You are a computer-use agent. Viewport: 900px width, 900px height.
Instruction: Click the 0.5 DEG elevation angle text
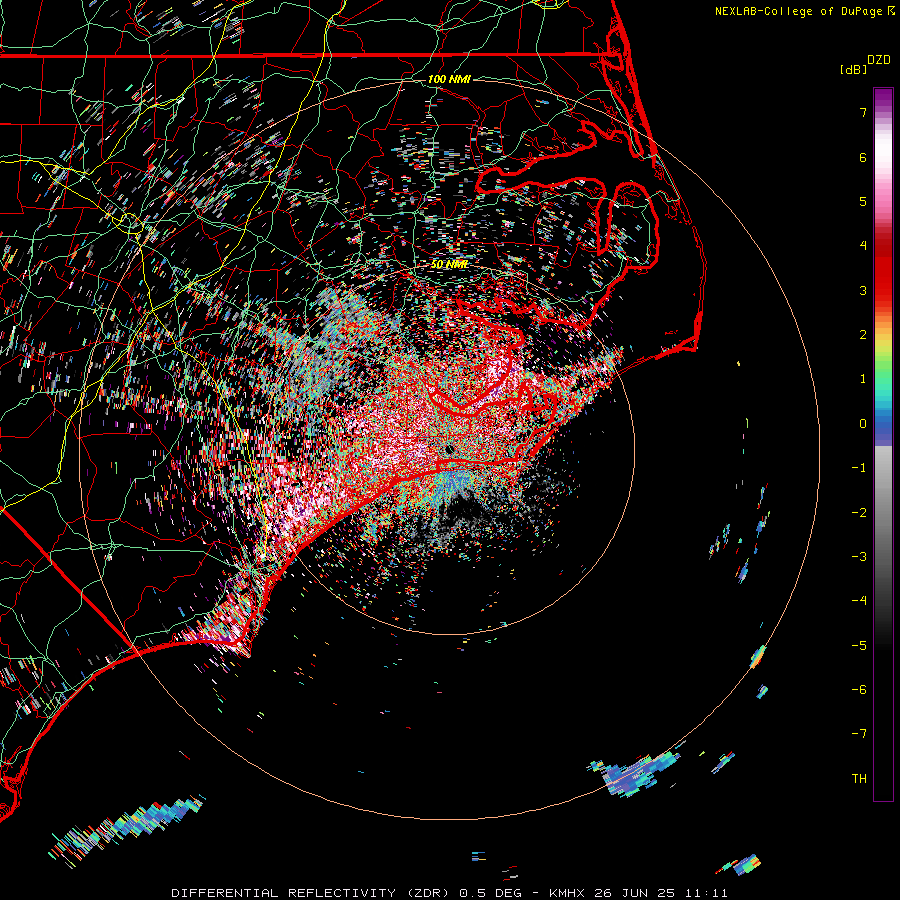(x=491, y=893)
